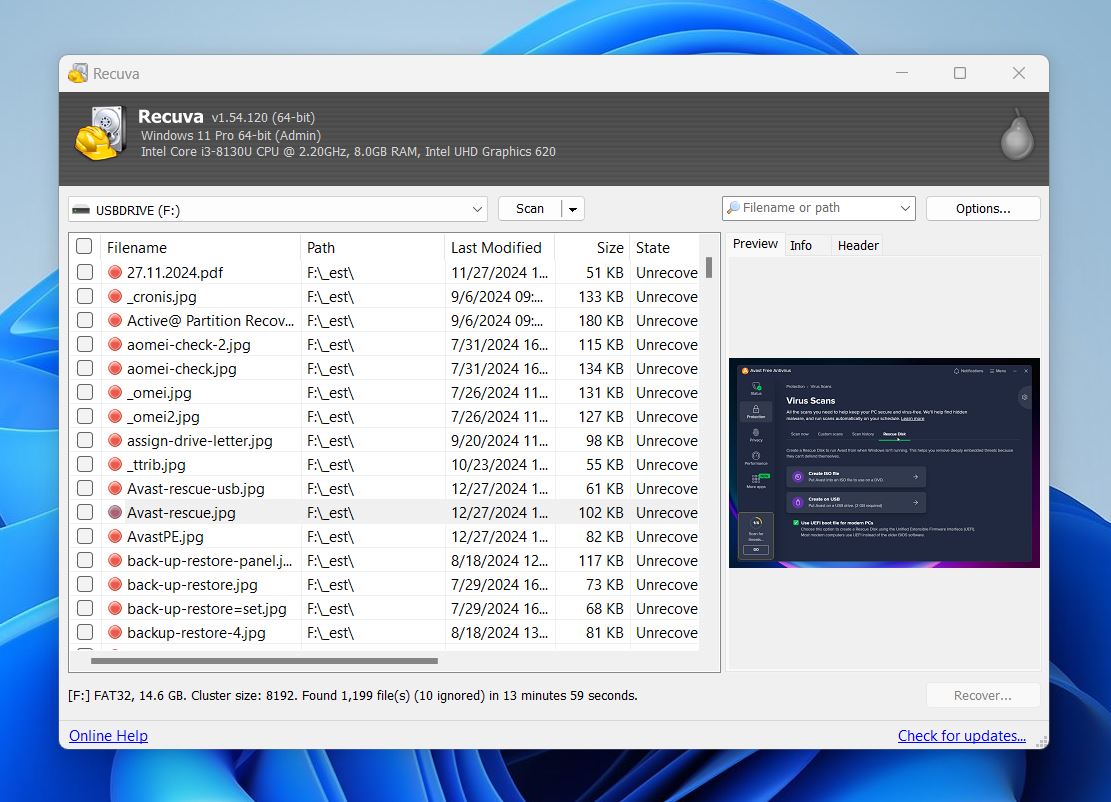1111x802 pixels.
Task: Click the purple status dot next to Avast-rescue.jpg
Action: 113,512
